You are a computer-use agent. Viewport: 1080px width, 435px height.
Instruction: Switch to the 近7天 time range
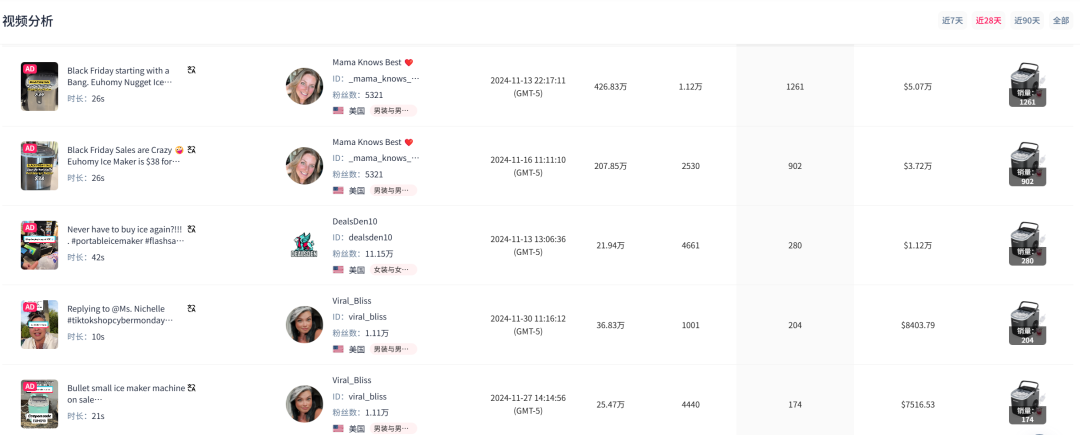(952, 20)
